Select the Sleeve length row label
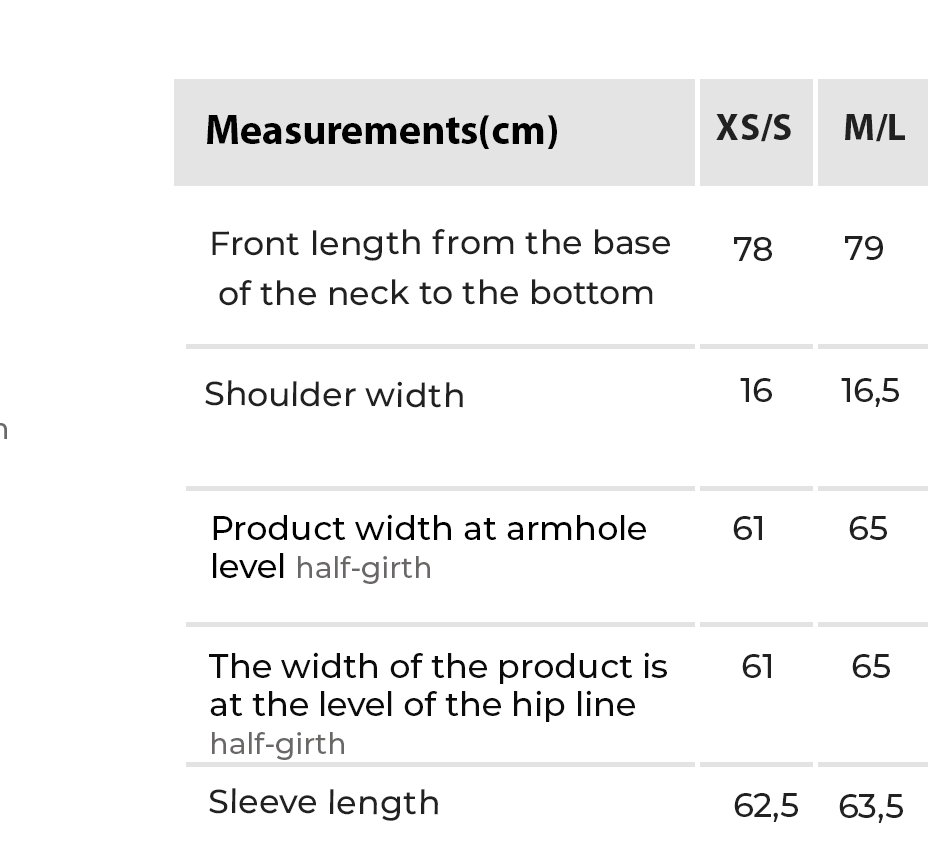931x857 pixels. click(324, 803)
